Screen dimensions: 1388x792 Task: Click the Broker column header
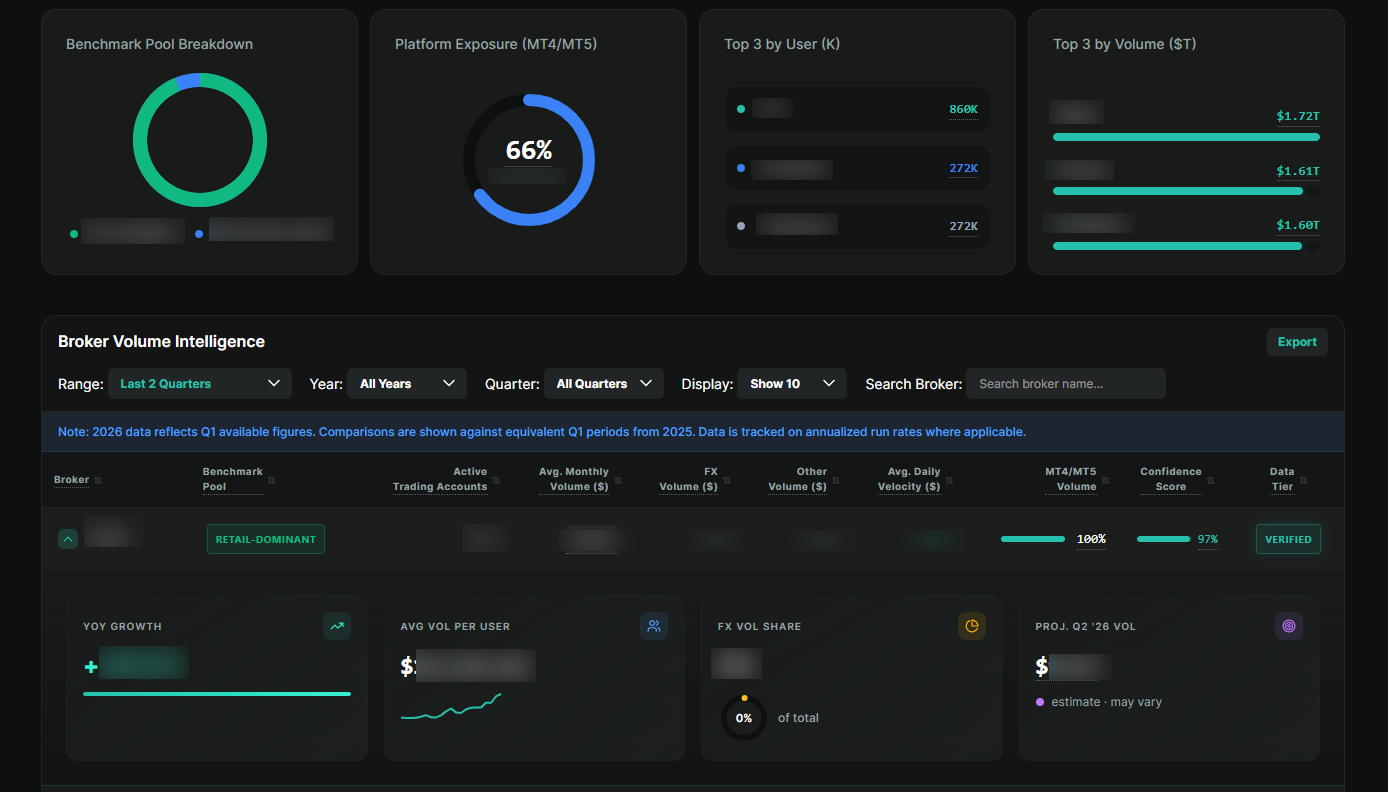click(71, 480)
